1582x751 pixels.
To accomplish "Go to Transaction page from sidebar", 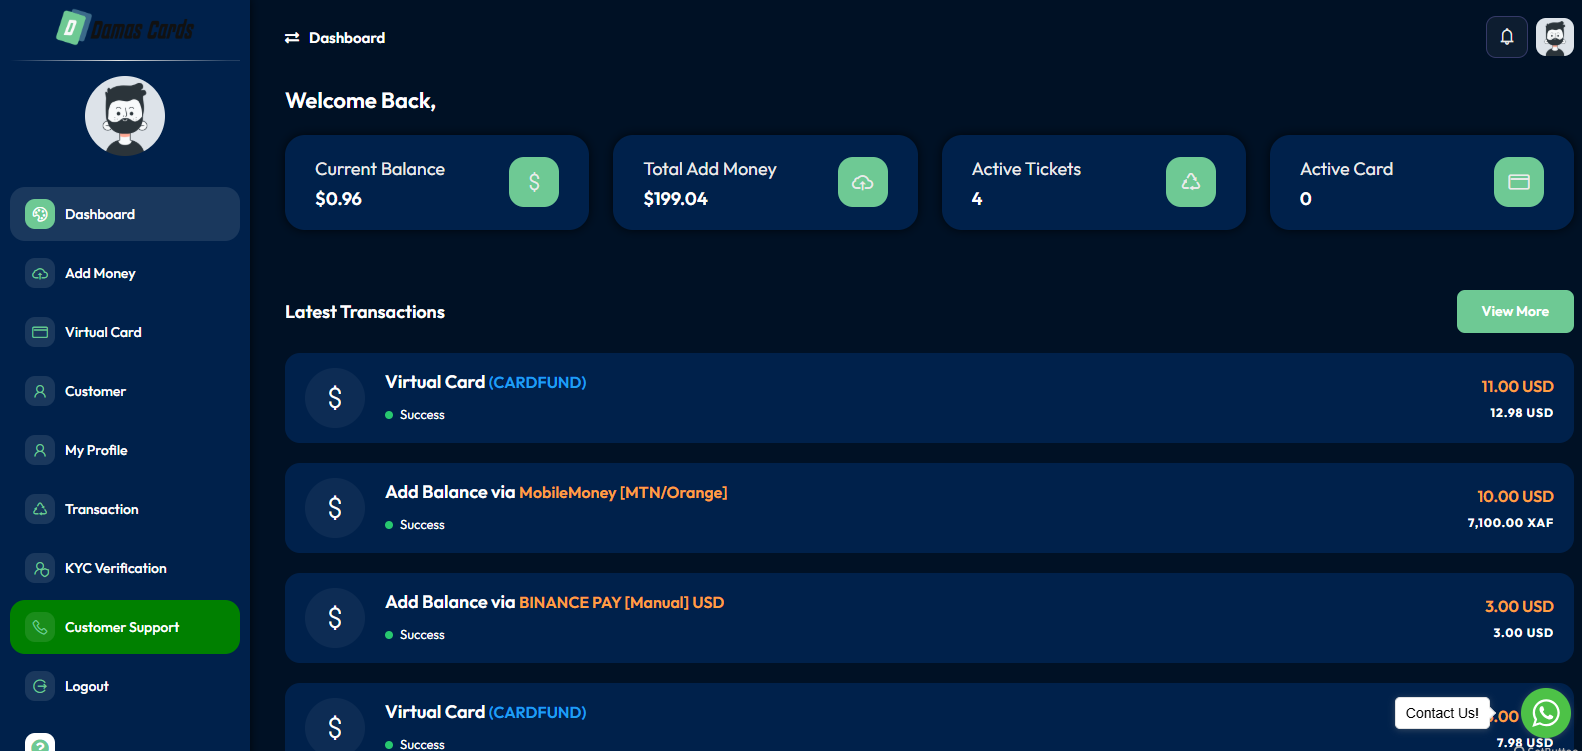I will tap(125, 509).
